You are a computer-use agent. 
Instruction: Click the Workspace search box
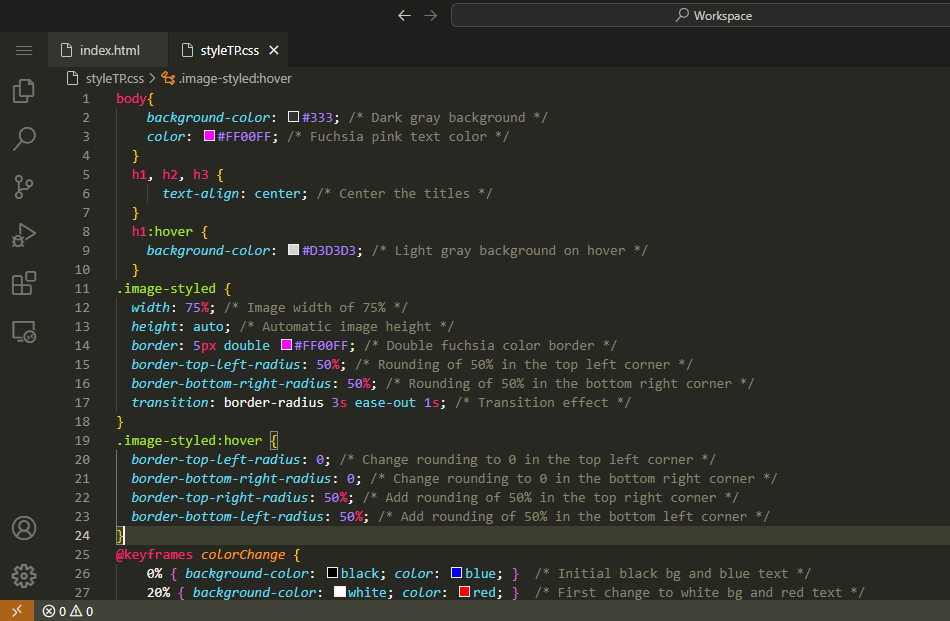pyautogui.click(x=700, y=15)
